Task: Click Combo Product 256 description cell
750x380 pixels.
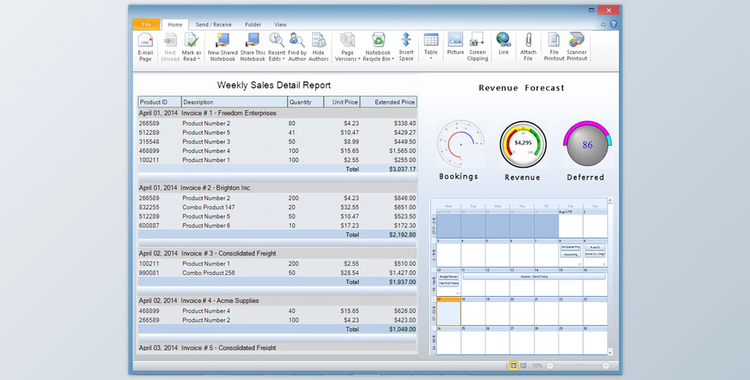Action: (x=209, y=273)
